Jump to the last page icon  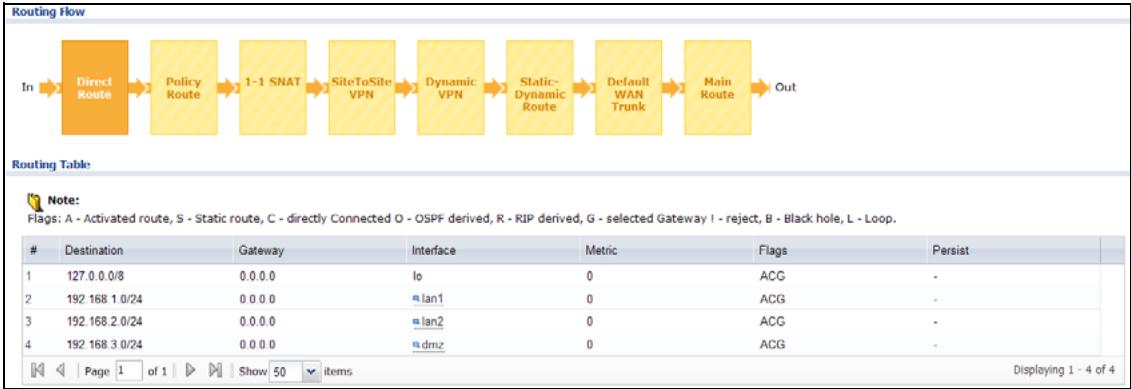(x=214, y=371)
